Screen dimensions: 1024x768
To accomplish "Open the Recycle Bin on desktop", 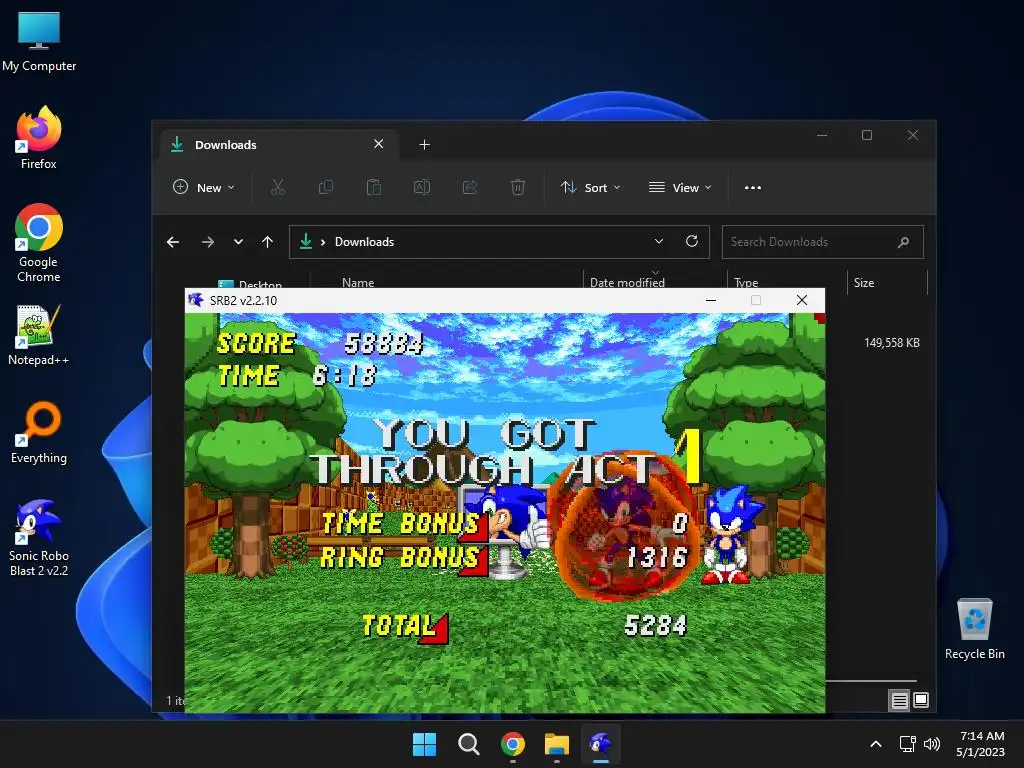I will pos(974,630).
